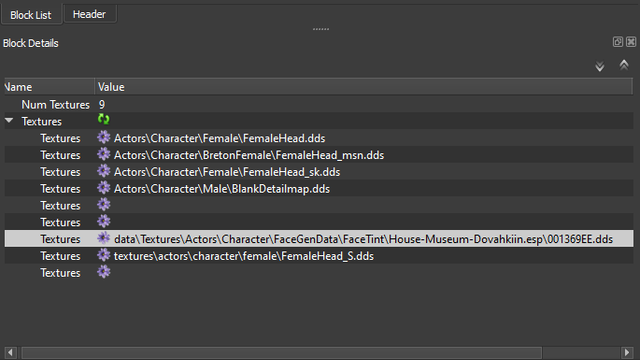Screen dimensions: 640x360
Task: Select the BretonFemale\FemaleHead_msn.dds path
Action: tap(249, 155)
